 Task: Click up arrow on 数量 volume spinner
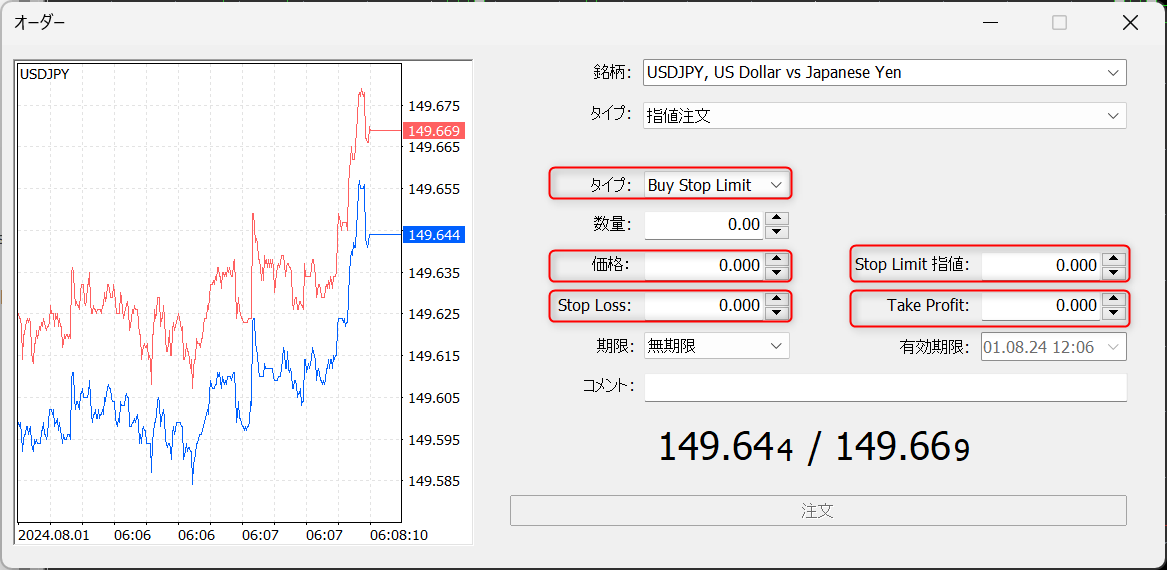(x=777, y=219)
